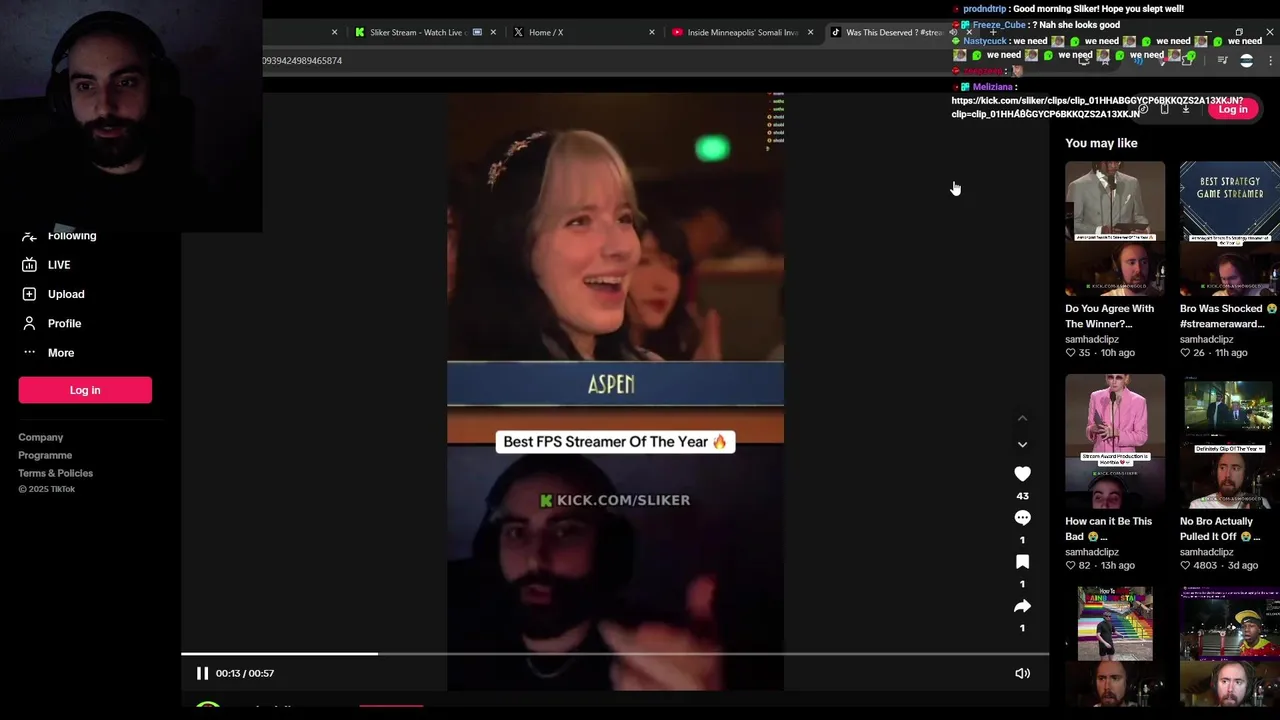1280x720 pixels.
Task: Open samhadclipz under No Bro Actually video
Action: (x=1207, y=552)
